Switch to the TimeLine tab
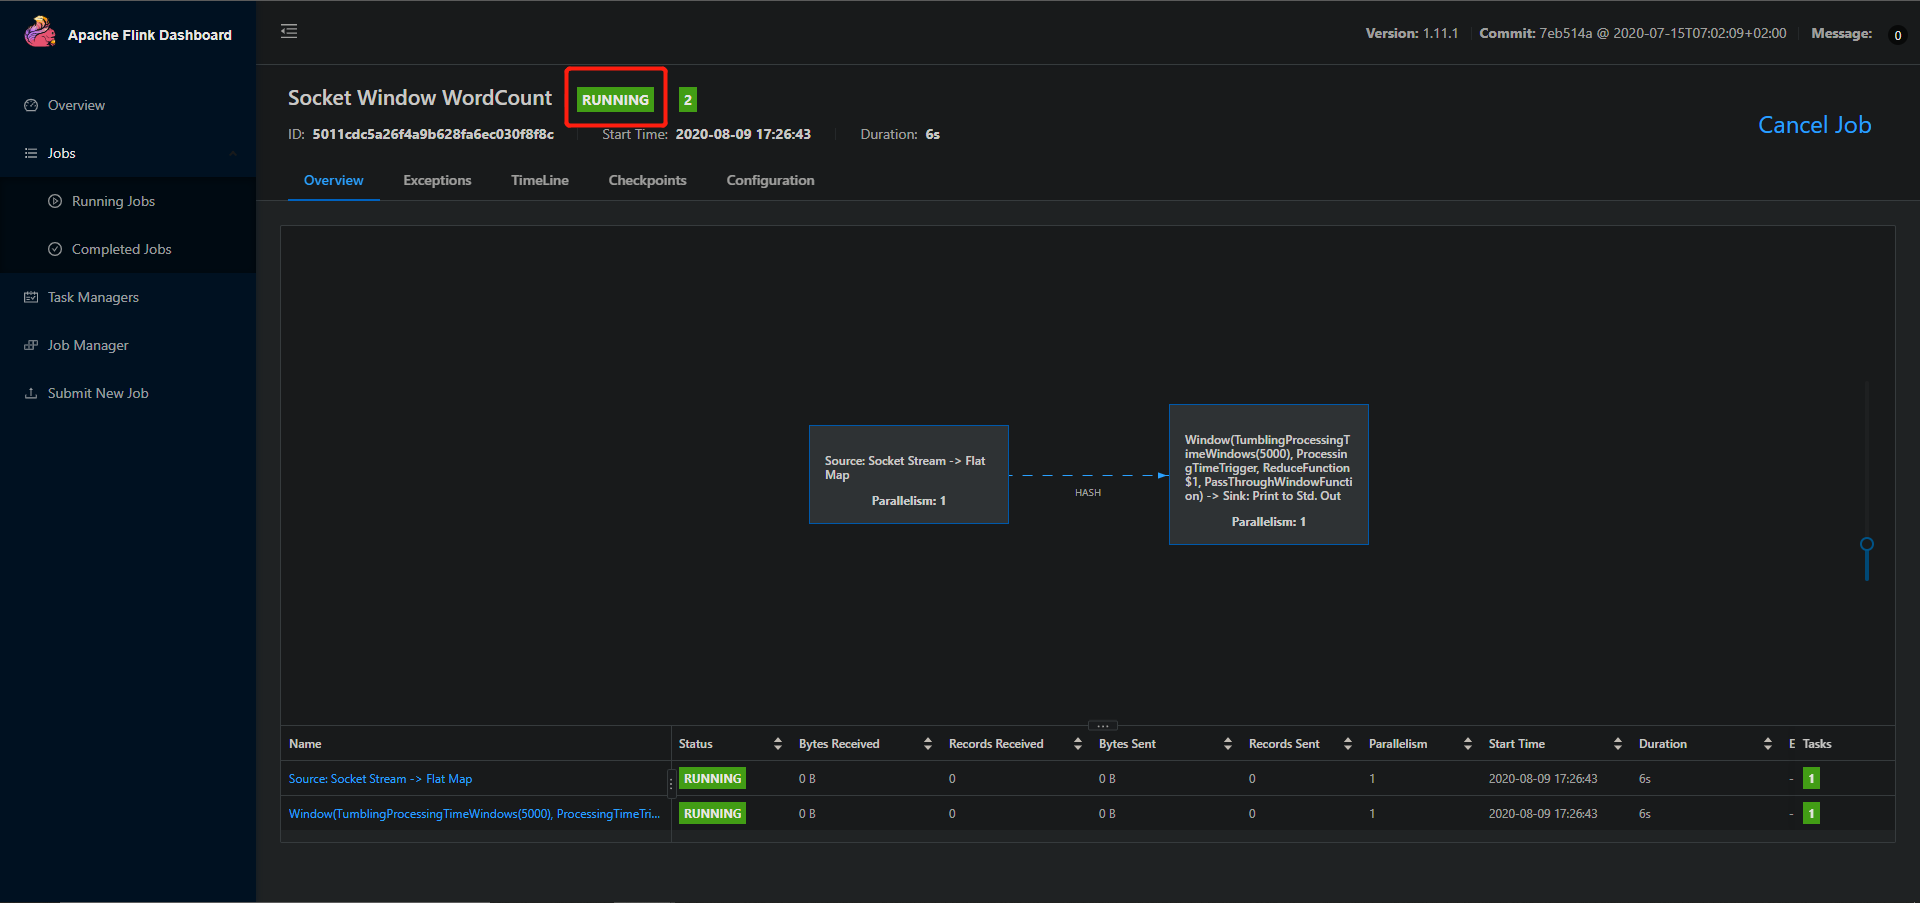This screenshot has height=903, width=1920. (x=540, y=180)
